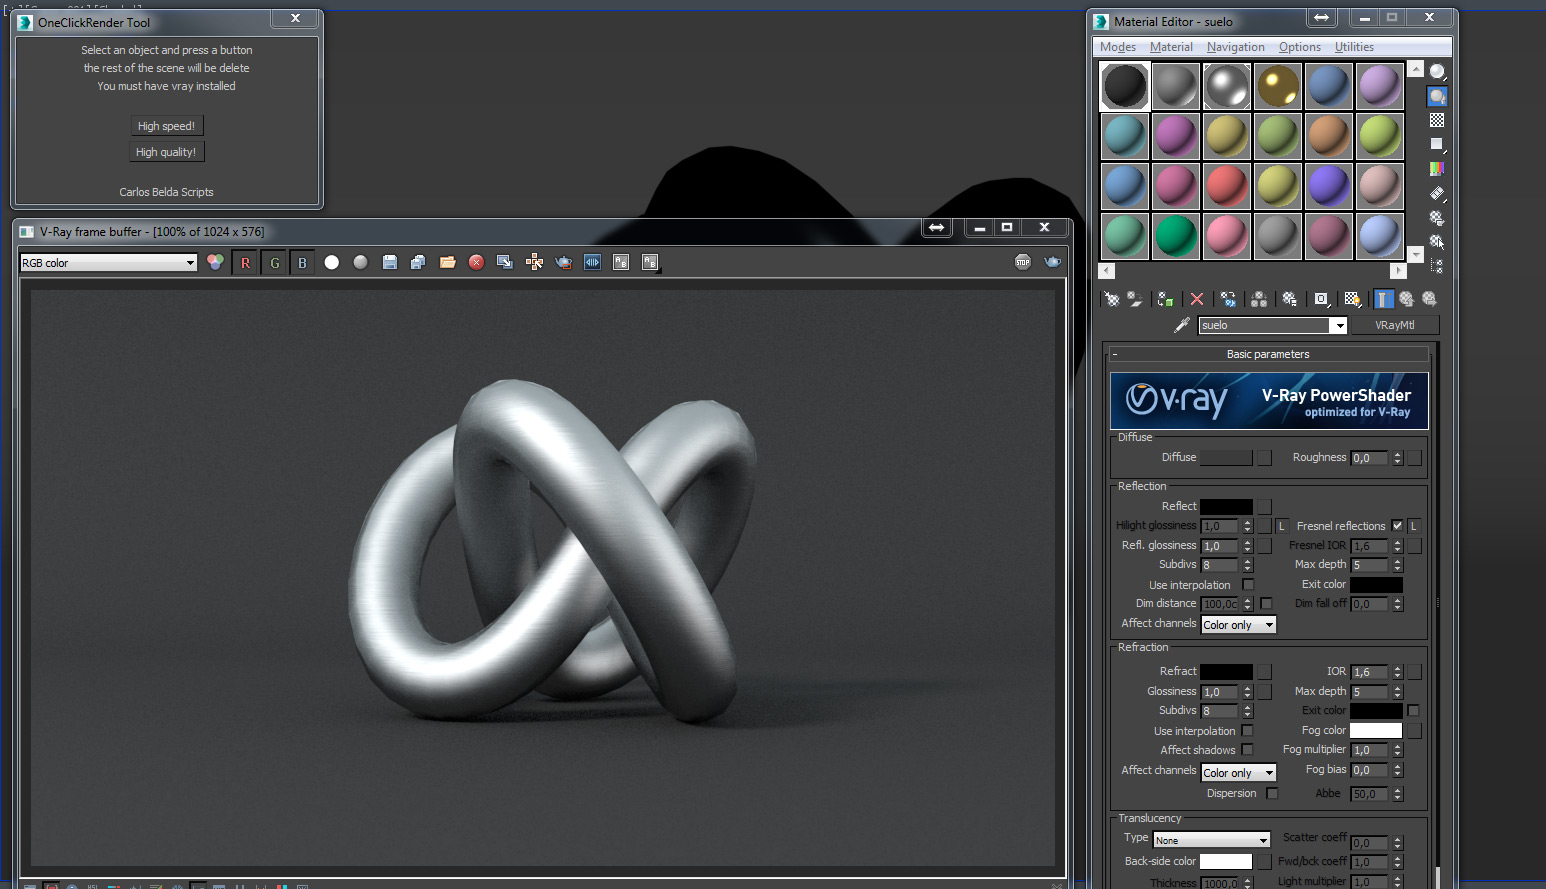This screenshot has width=1546, height=889.
Task: Toggle the green channel in the frame buffer
Action: pos(274,262)
